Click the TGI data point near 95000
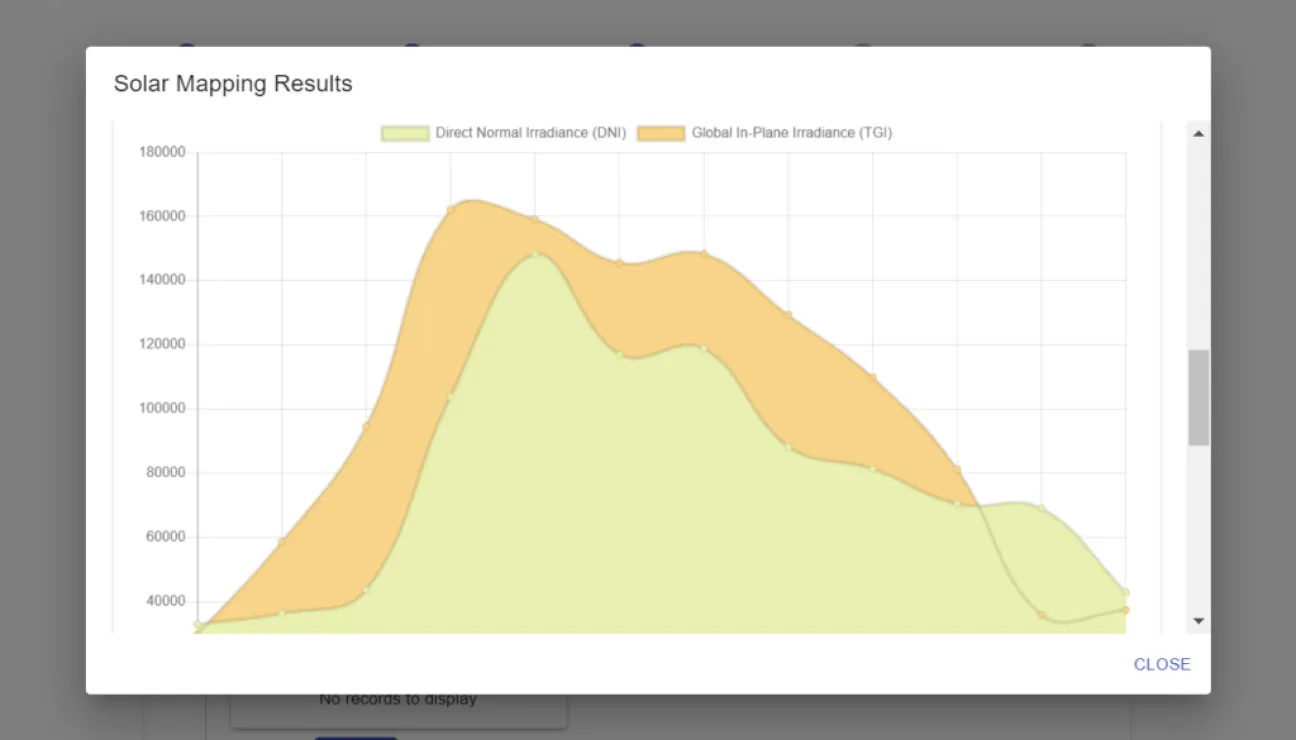1296x740 pixels. pyautogui.click(x=366, y=426)
